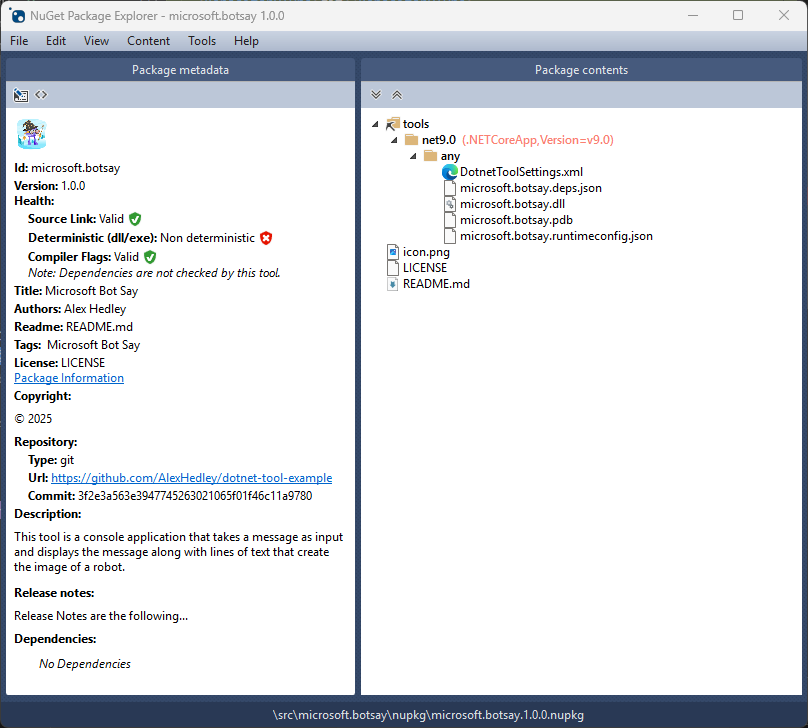Viewport: 808px width, 728px height.
Task: Click the Package metadata panel header
Action: coord(180,70)
